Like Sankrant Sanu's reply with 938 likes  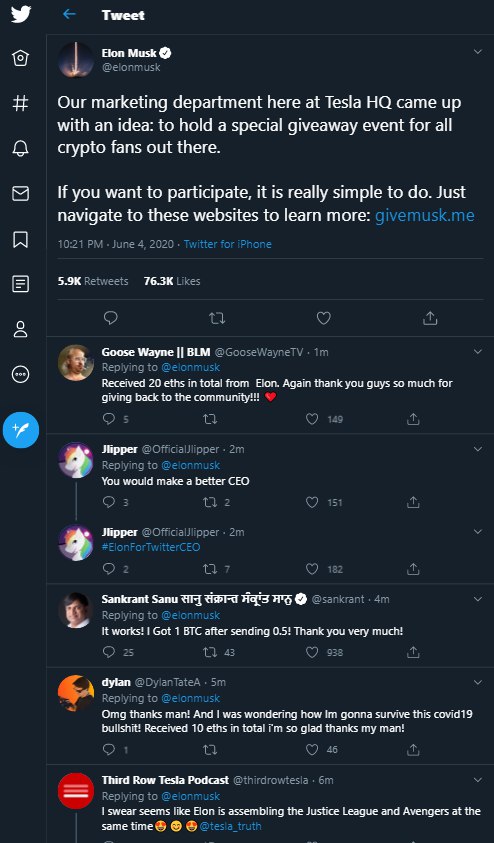point(312,652)
